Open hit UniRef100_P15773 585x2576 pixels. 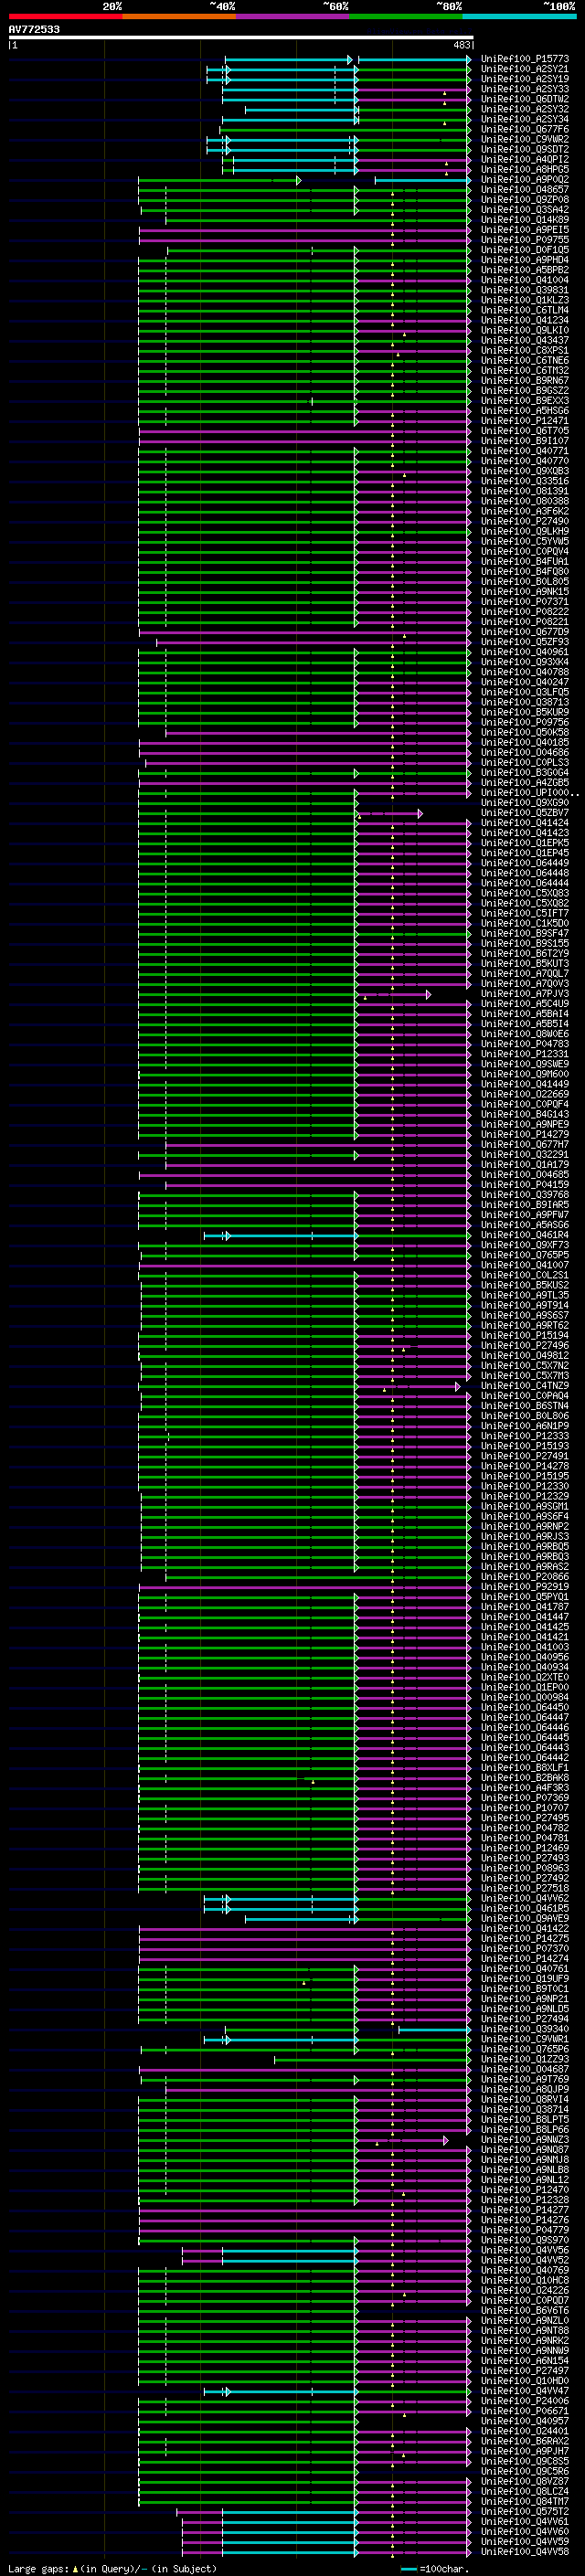click(x=524, y=60)
